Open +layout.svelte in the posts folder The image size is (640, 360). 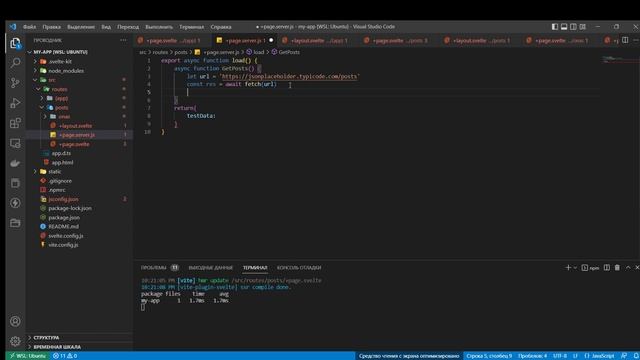pyautogui.click(x=76, y=126)
